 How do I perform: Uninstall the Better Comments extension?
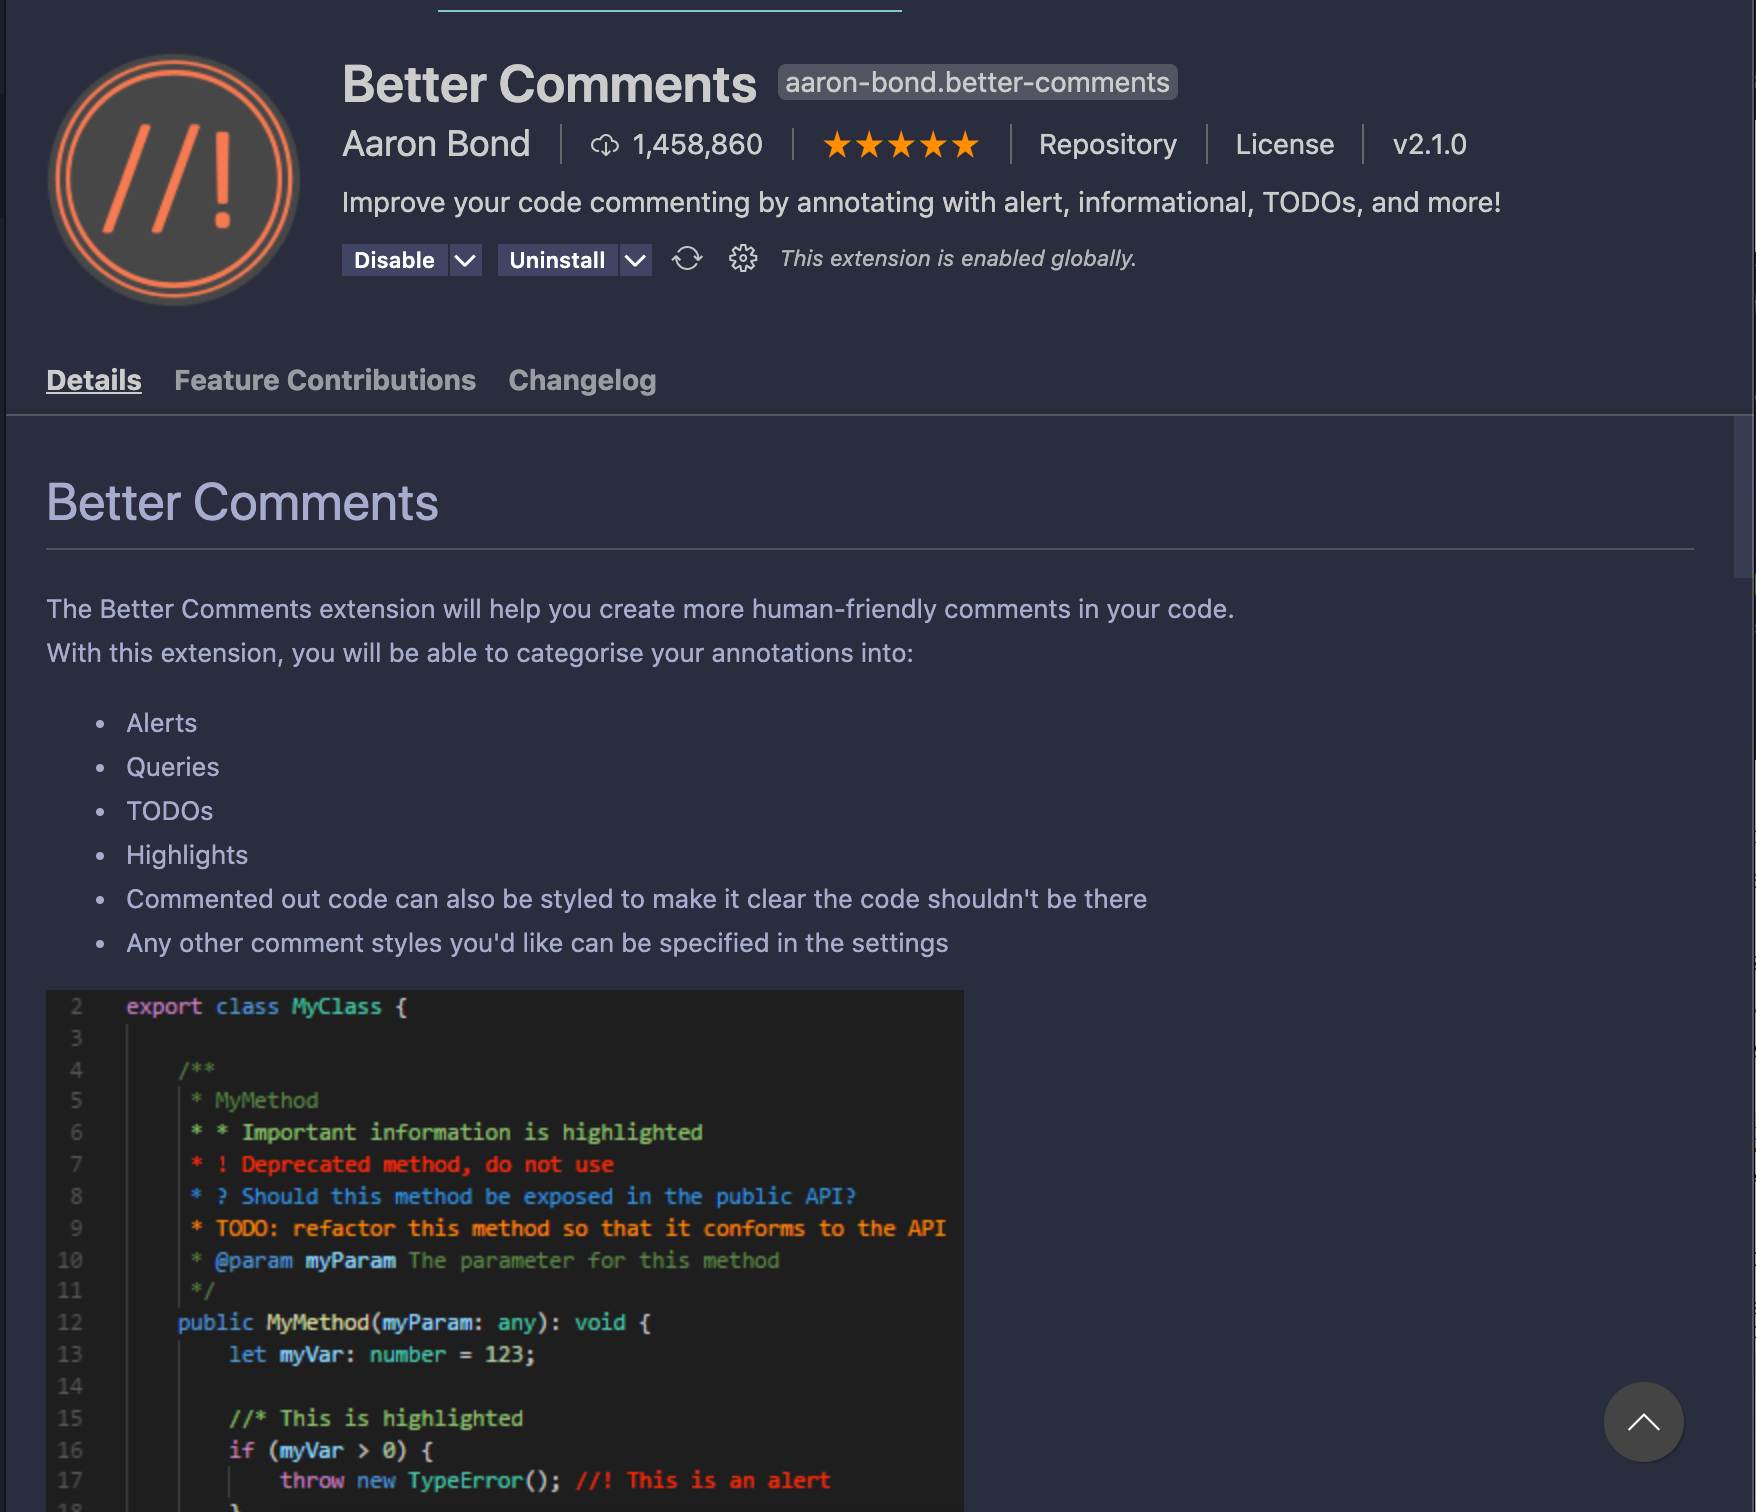pyautogui.click(x=557, y=260)
